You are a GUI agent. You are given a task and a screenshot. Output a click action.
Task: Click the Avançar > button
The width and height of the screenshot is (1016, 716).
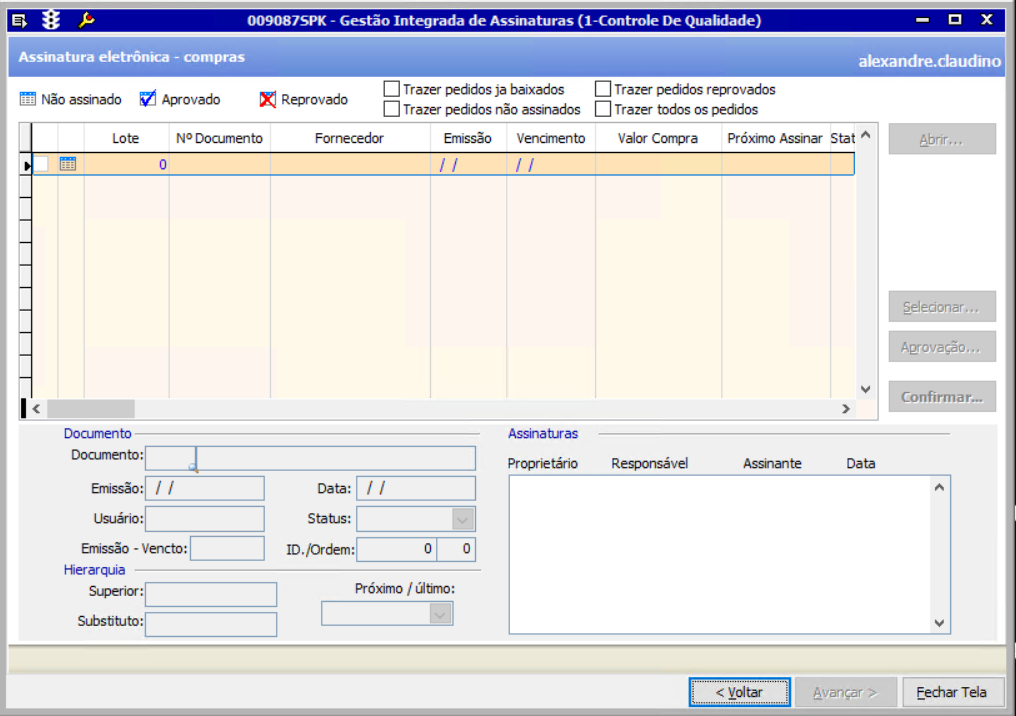846,692
